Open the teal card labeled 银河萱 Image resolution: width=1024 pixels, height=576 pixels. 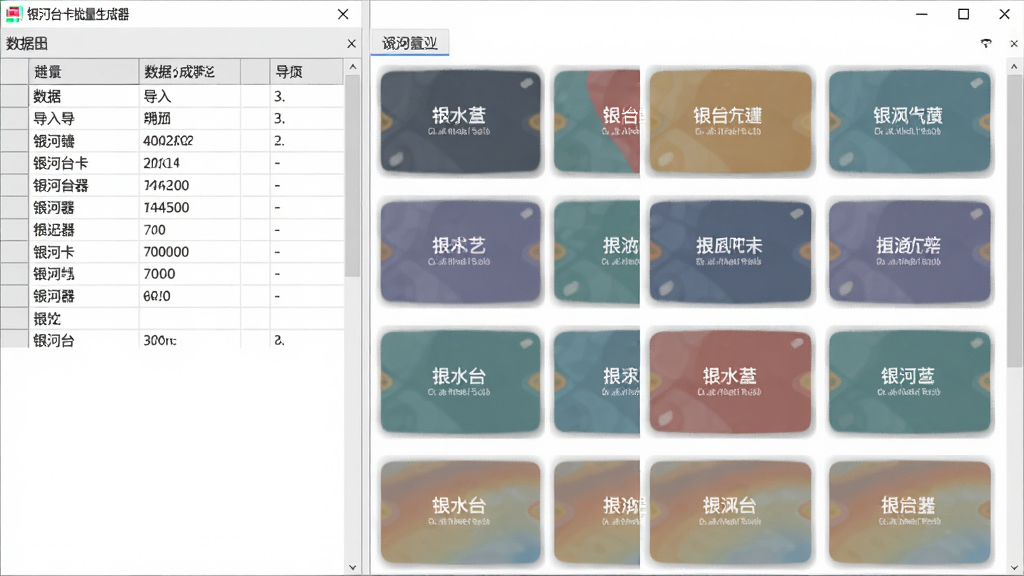pyautogui.click(x=910, y=381)
